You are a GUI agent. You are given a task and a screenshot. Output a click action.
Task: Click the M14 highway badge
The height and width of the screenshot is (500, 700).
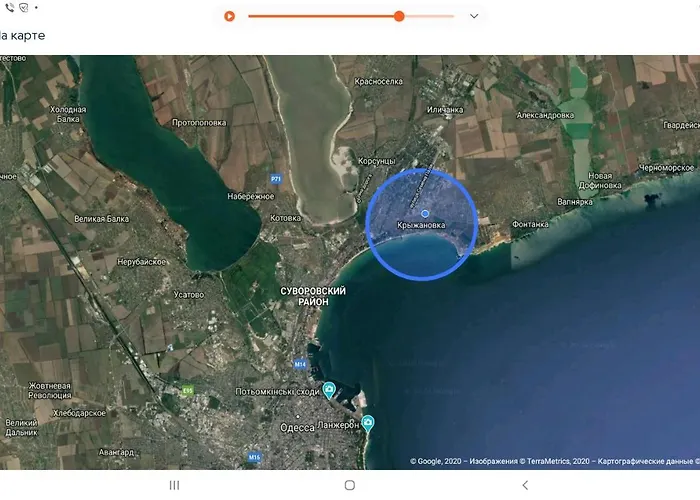pyautogui.click(x=299, y=364)
